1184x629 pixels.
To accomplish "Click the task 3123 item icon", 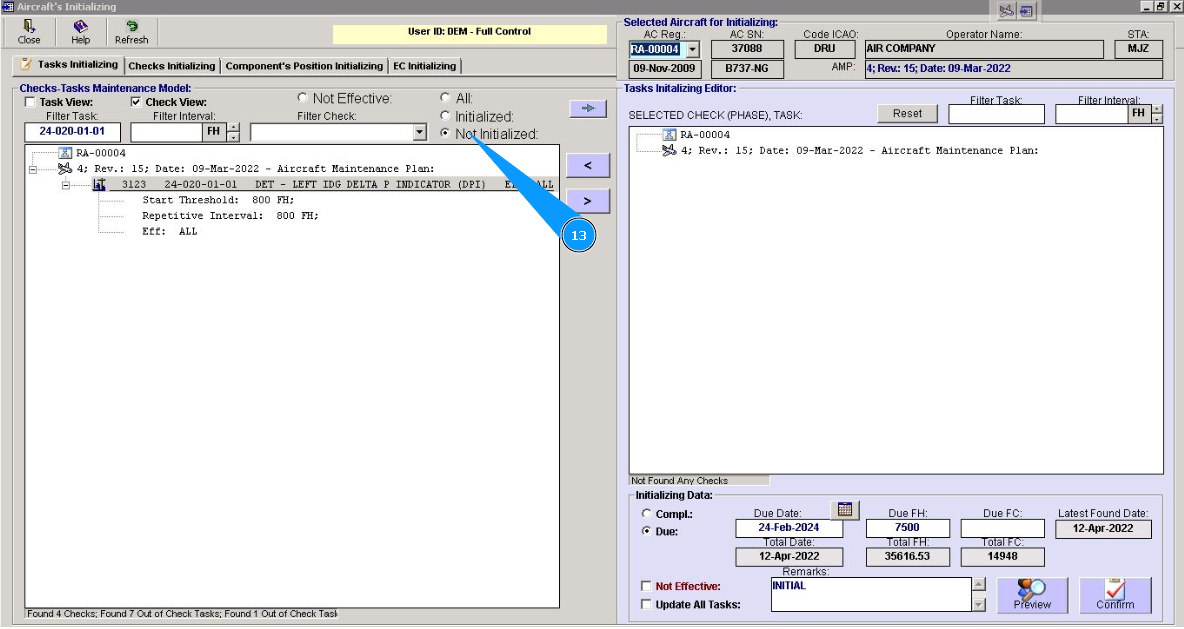I will pos(99,184).
